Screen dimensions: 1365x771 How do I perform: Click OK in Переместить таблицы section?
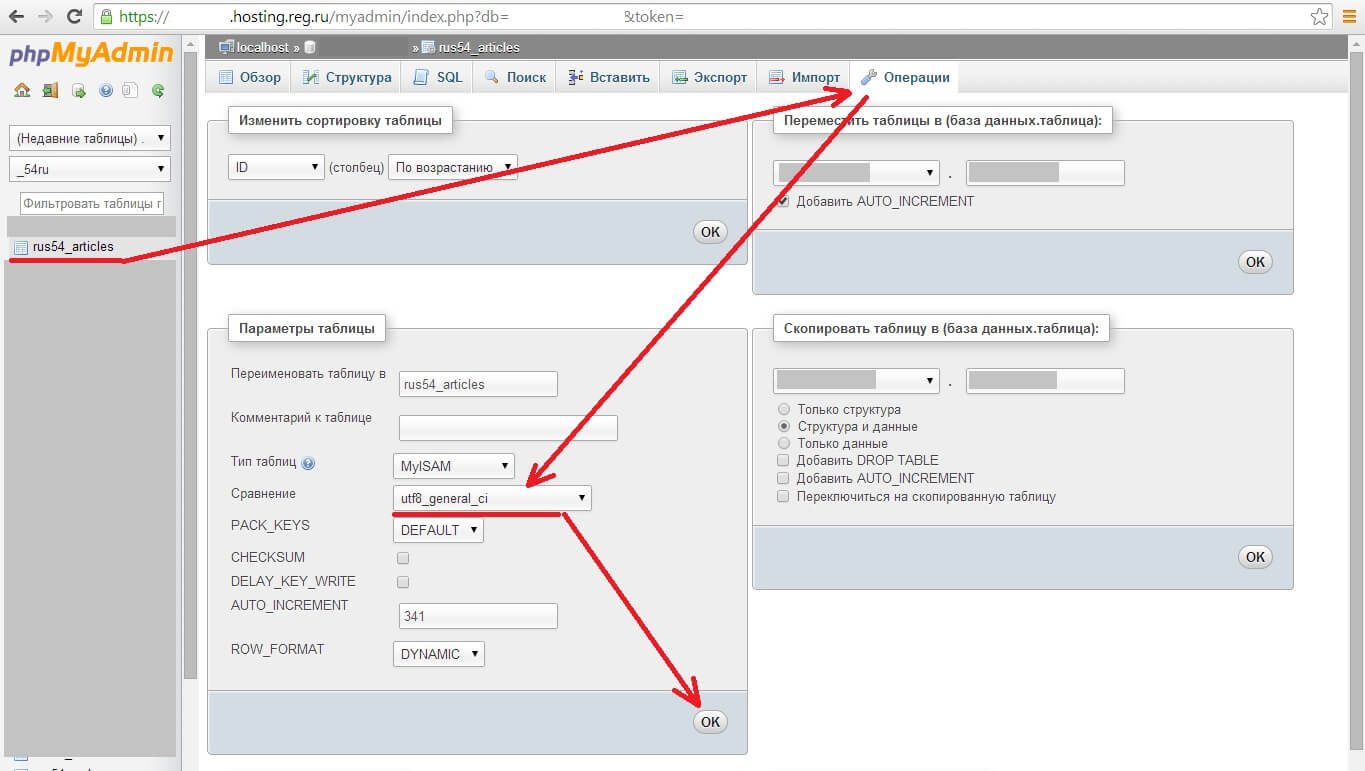click(x=1255, y=262)
